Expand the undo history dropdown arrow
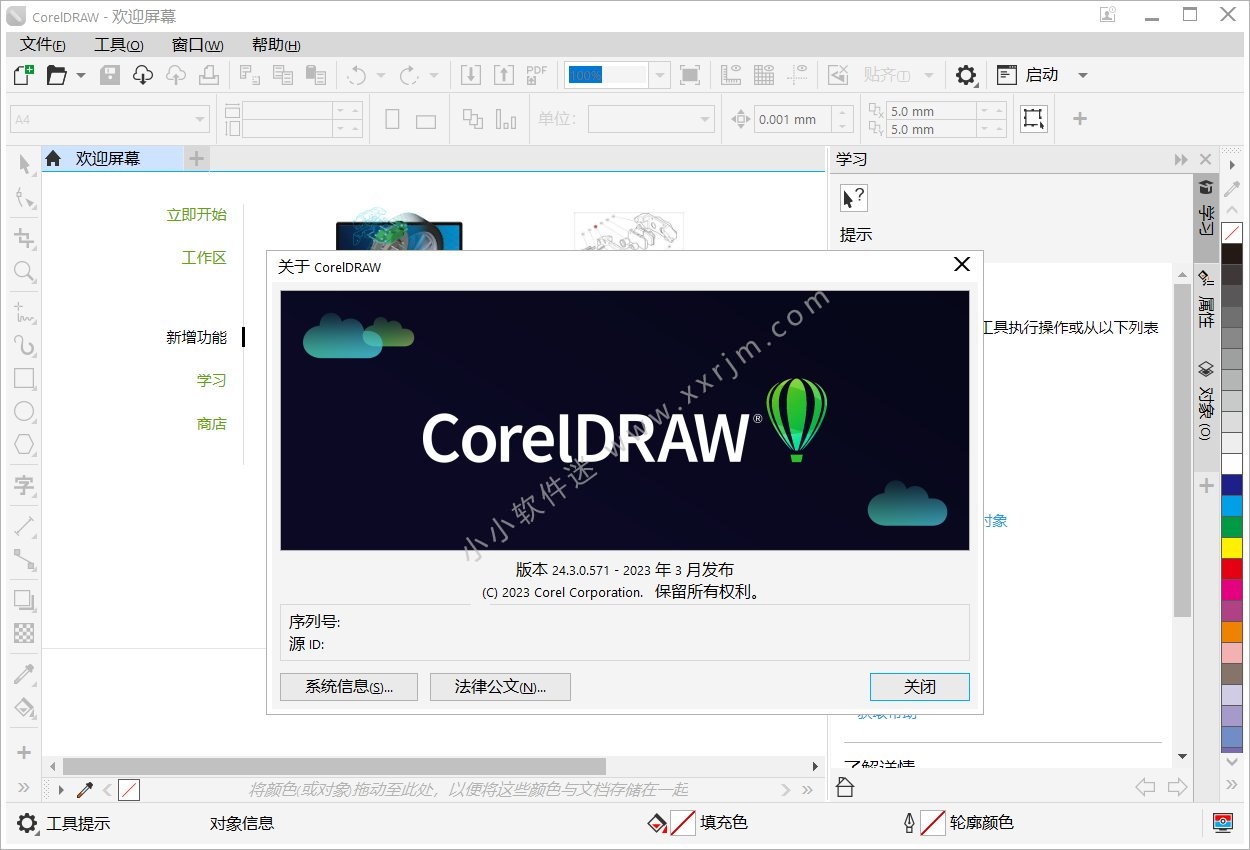Screen dimensions: 1250x850 pos(381,75)
